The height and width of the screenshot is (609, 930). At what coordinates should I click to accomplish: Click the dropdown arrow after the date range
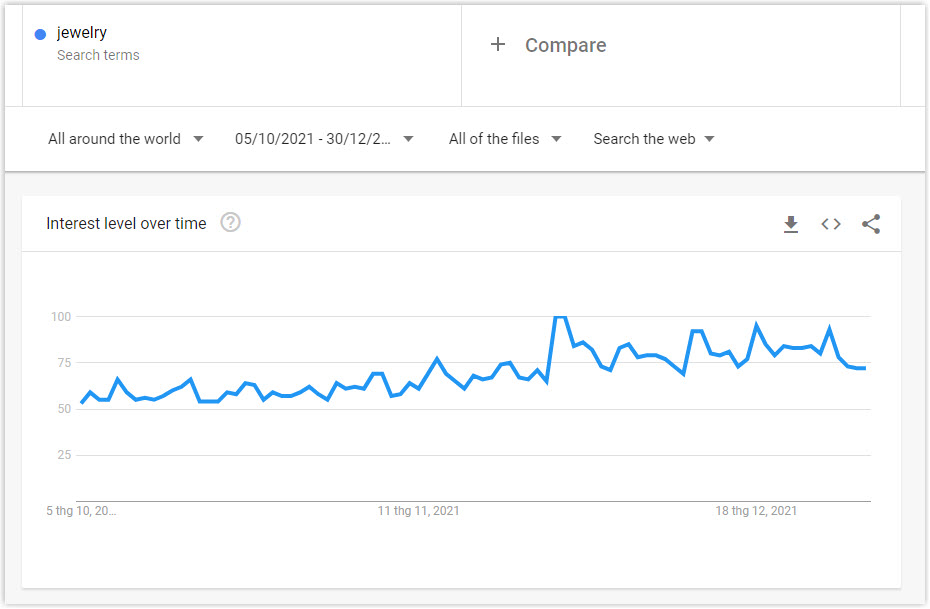(408, 139)
